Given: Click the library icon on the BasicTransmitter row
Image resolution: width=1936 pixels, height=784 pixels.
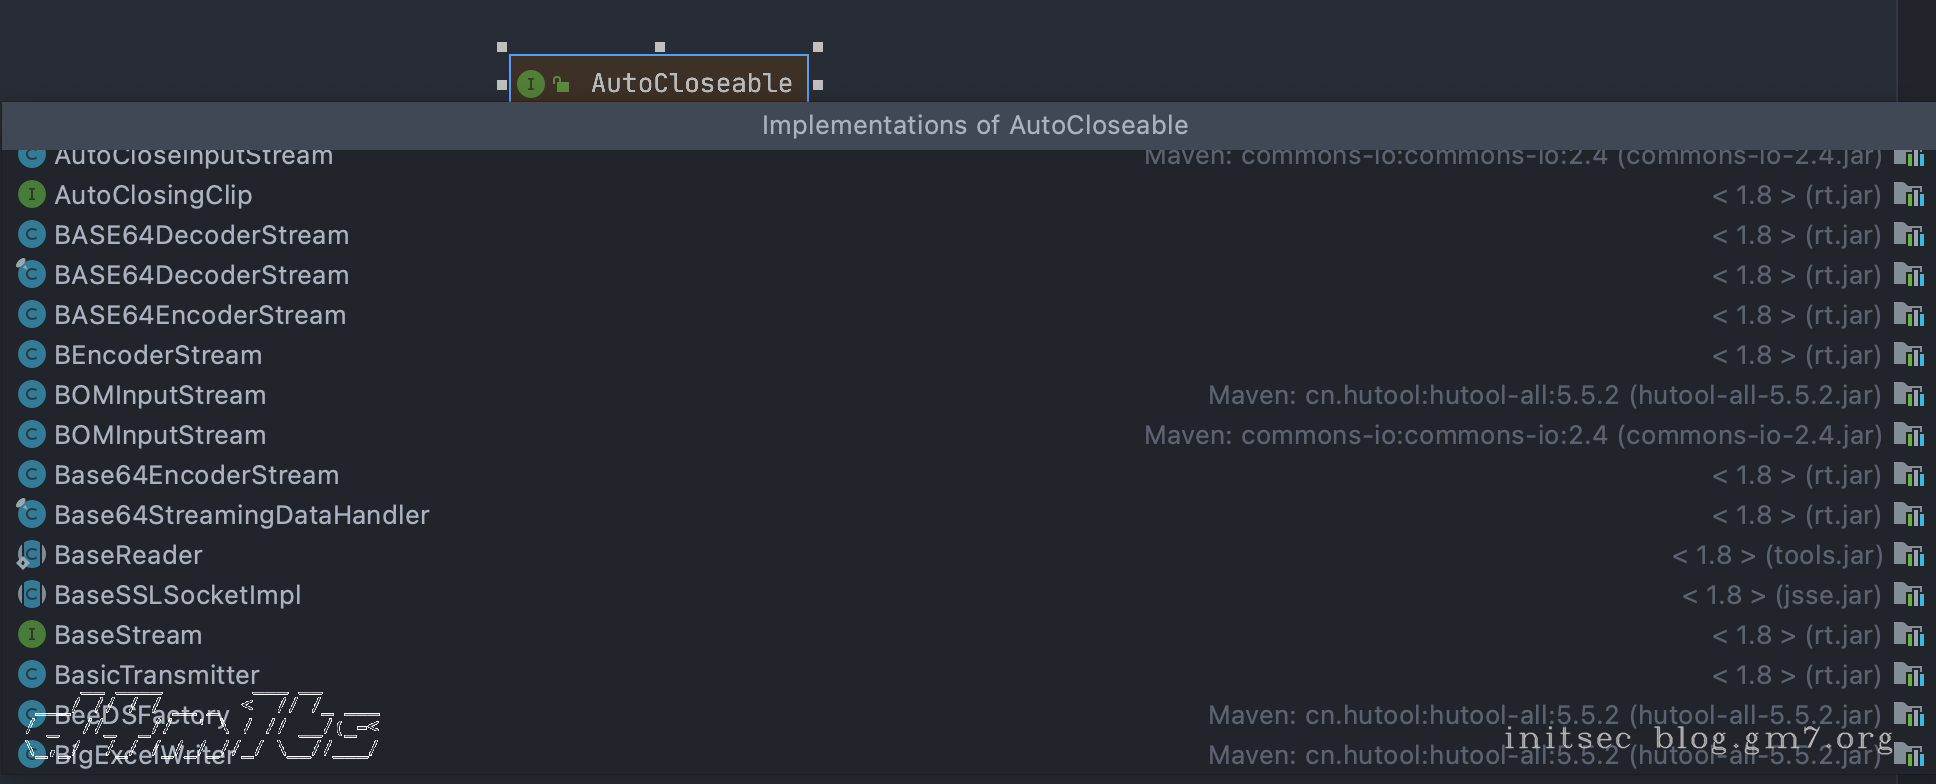Looking at the screenshot, I should [x=1908, y=675].
